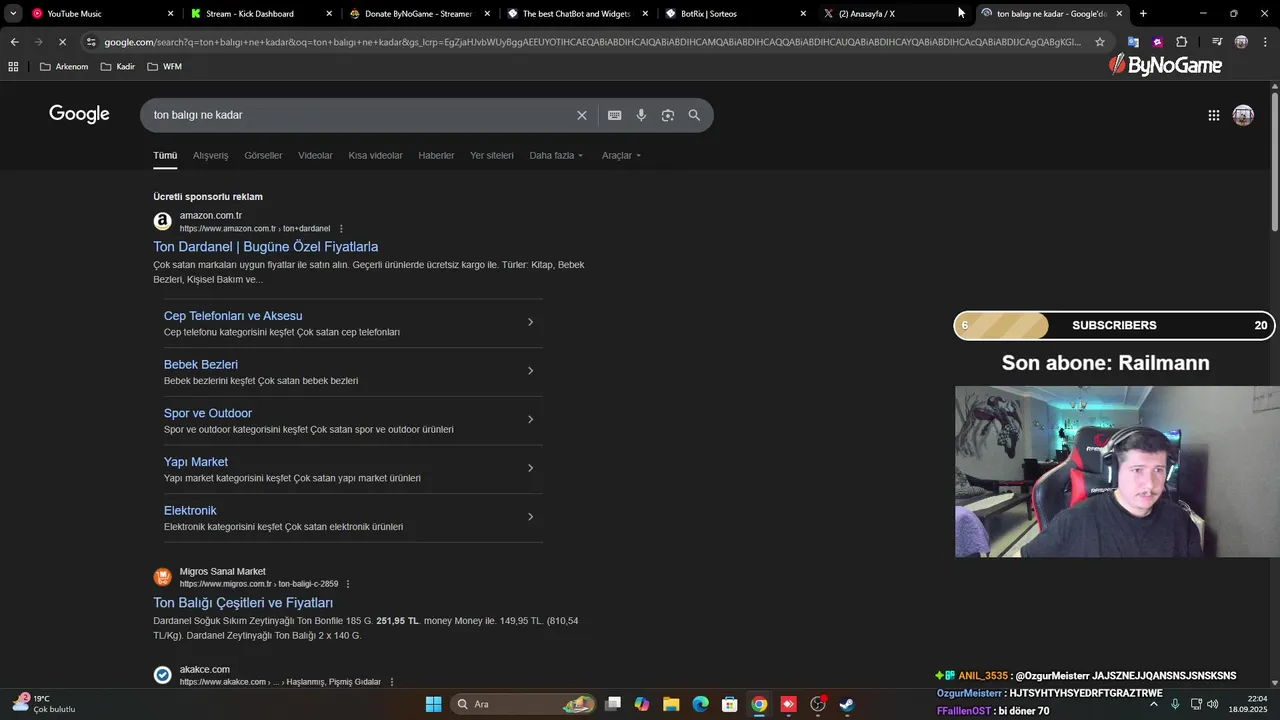Open the tab search dropdown
Screen dimensions: 1280x720
(x=13, y=14)
